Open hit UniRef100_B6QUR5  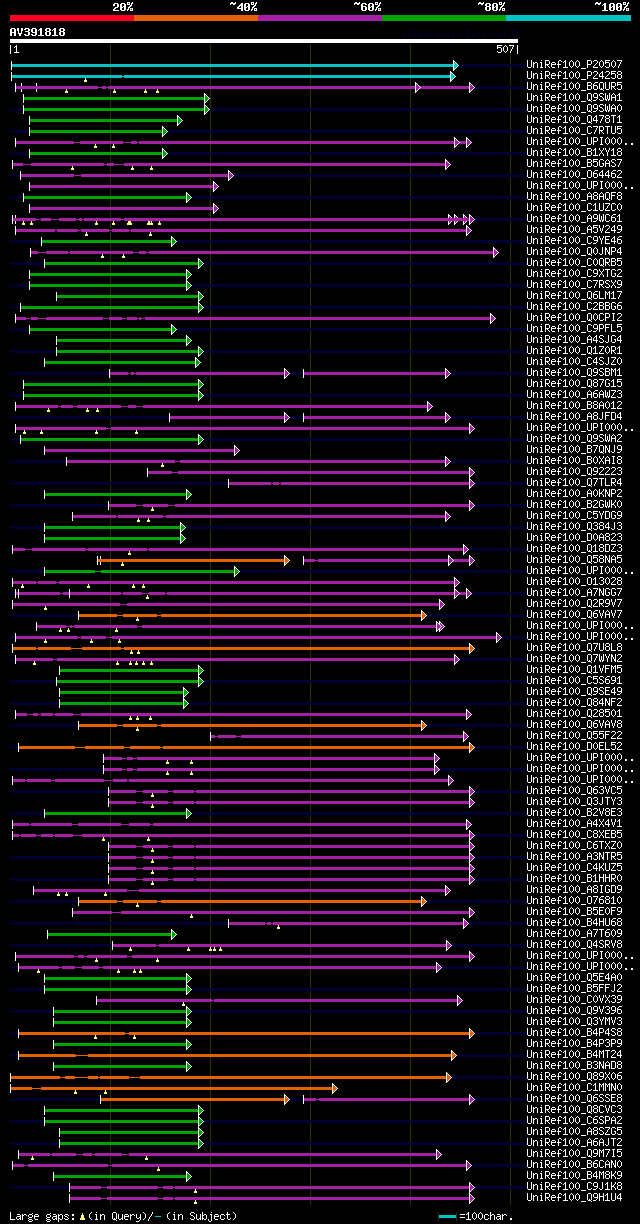[574, 86]
